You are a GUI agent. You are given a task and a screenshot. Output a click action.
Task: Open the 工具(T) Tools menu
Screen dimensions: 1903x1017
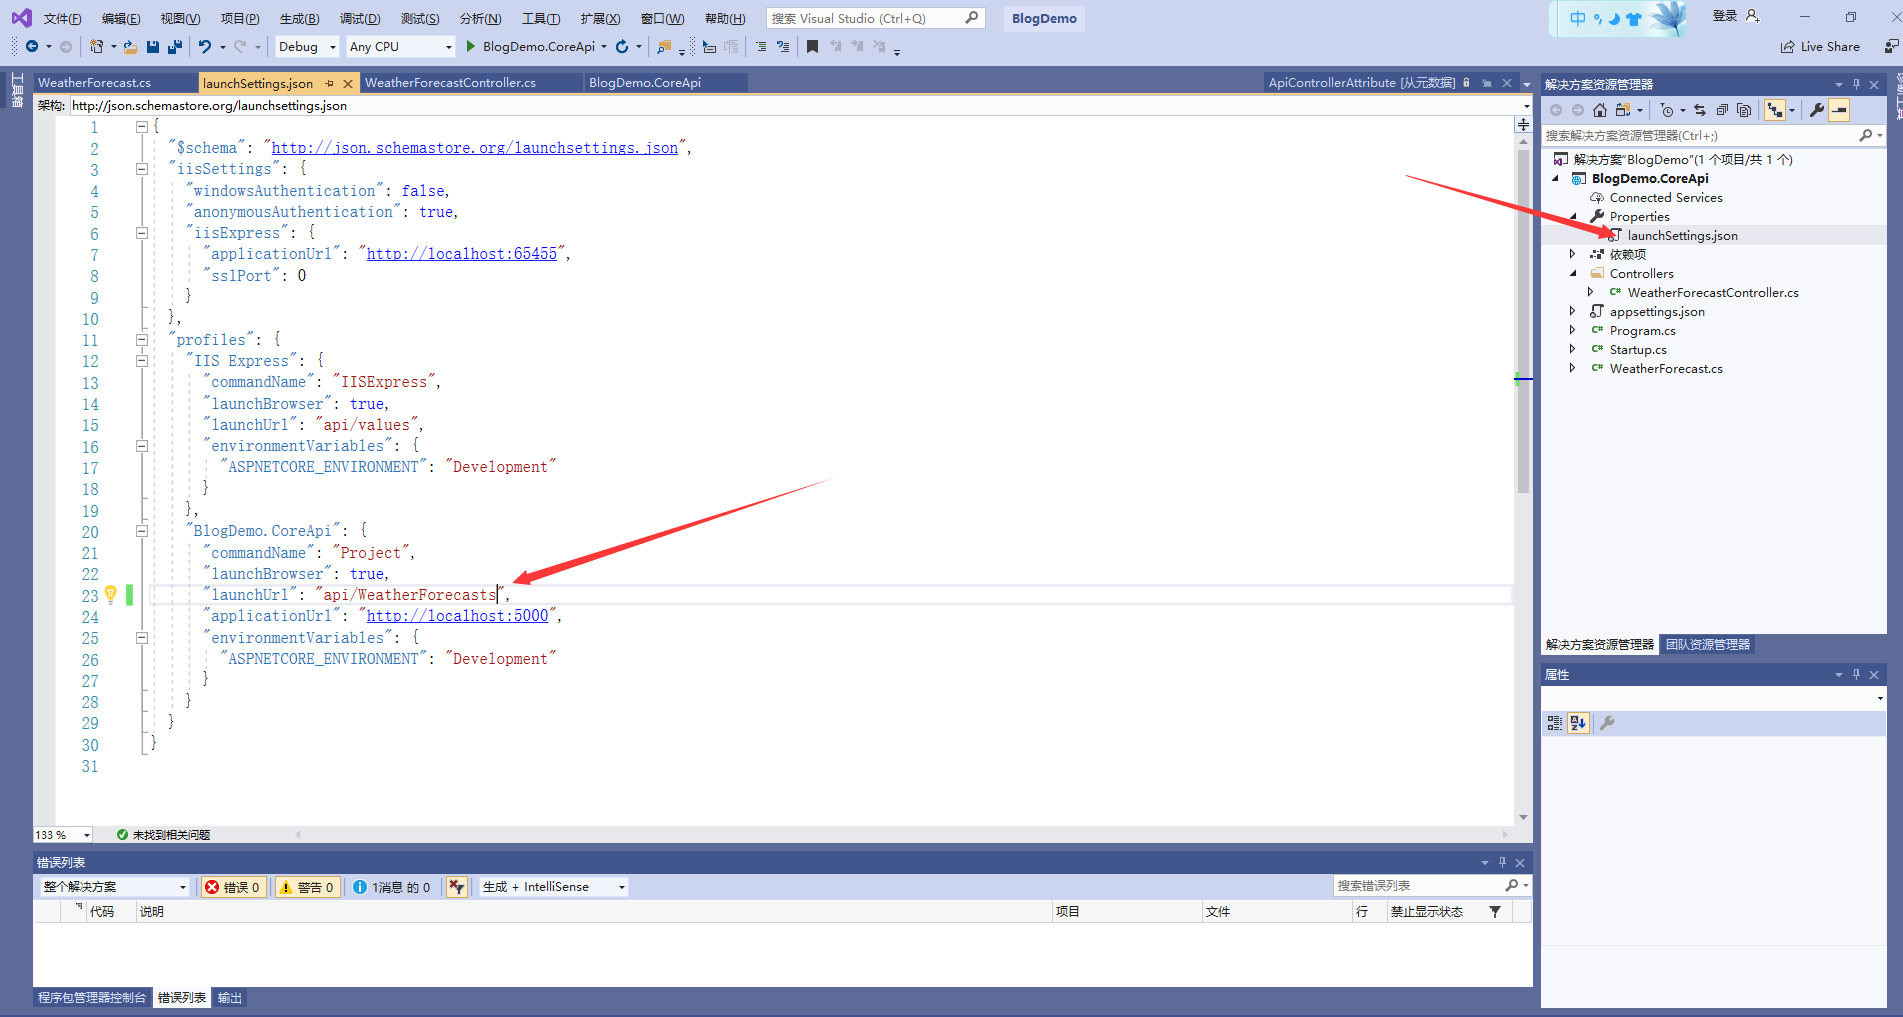541,19
